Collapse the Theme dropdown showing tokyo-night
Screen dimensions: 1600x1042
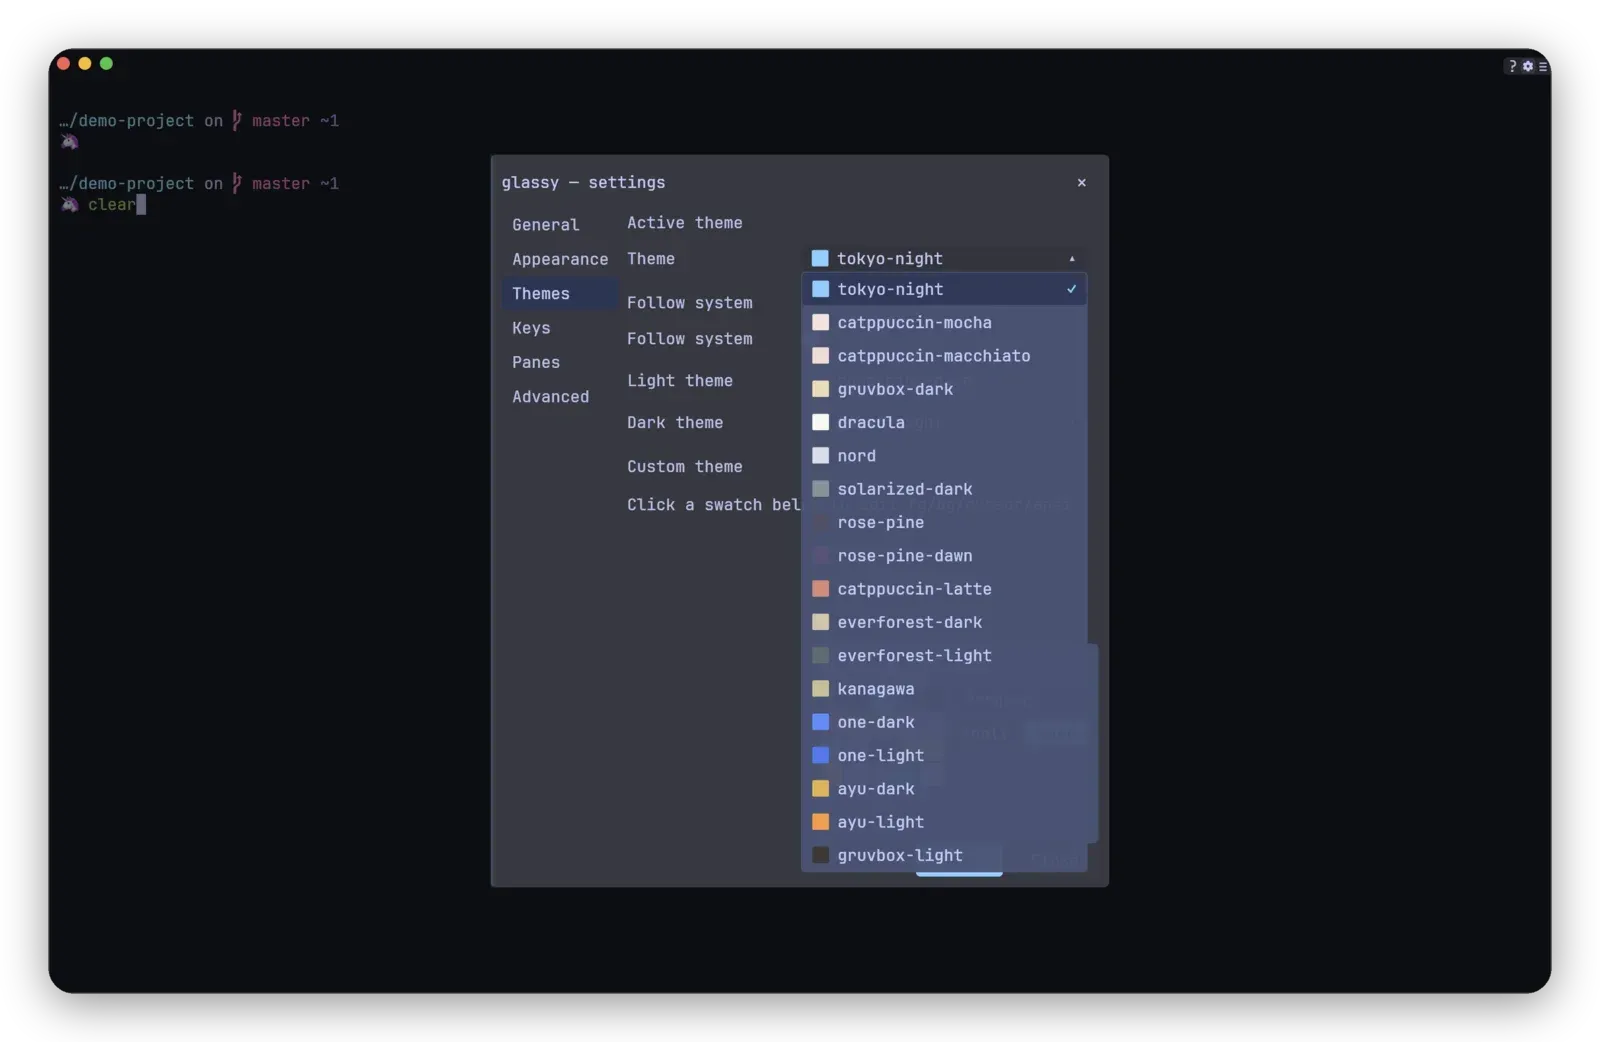944,258
